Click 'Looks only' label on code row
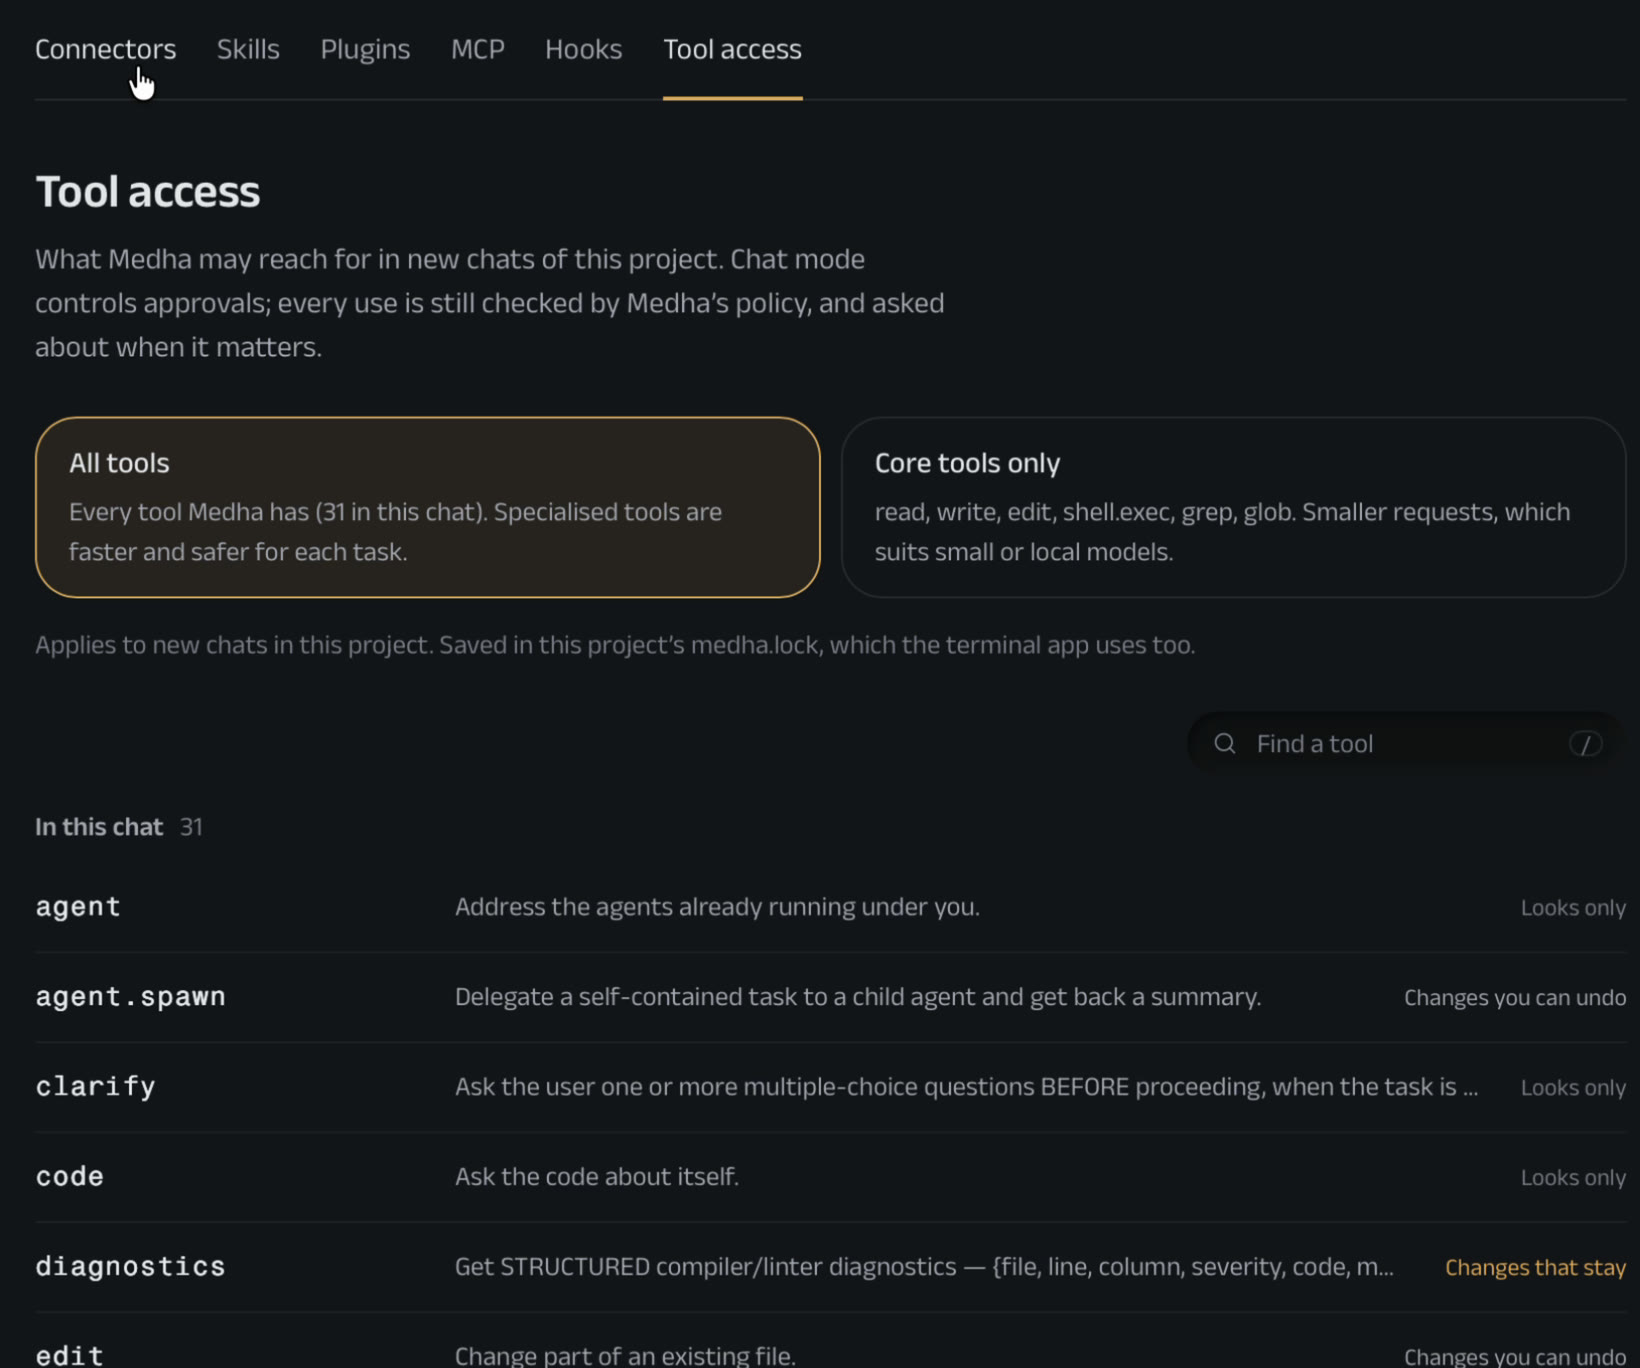The height and width of the screenshot is (1368, 1640). coord(1573,1178)
